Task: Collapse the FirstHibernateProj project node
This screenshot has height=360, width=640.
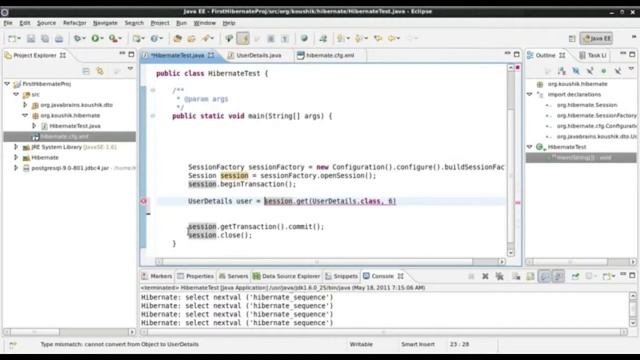Action: tap(7, 84)
